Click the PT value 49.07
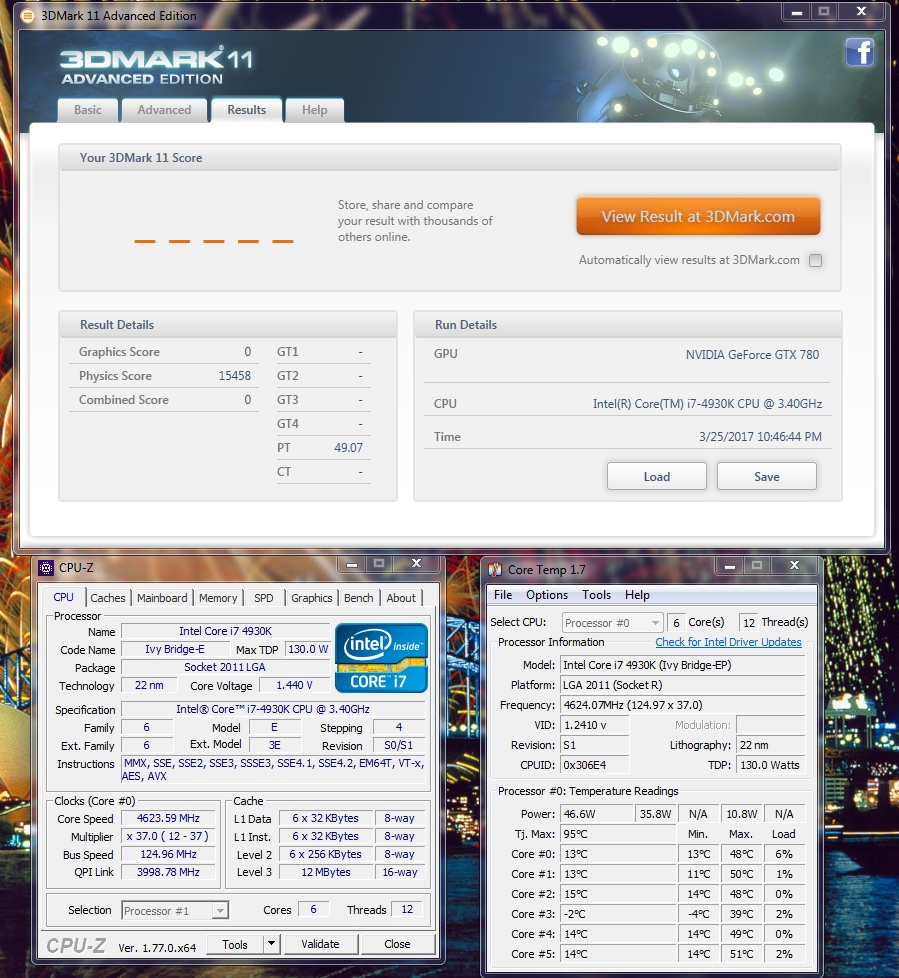The image size is (899, 978). click(x=348, y=448)
